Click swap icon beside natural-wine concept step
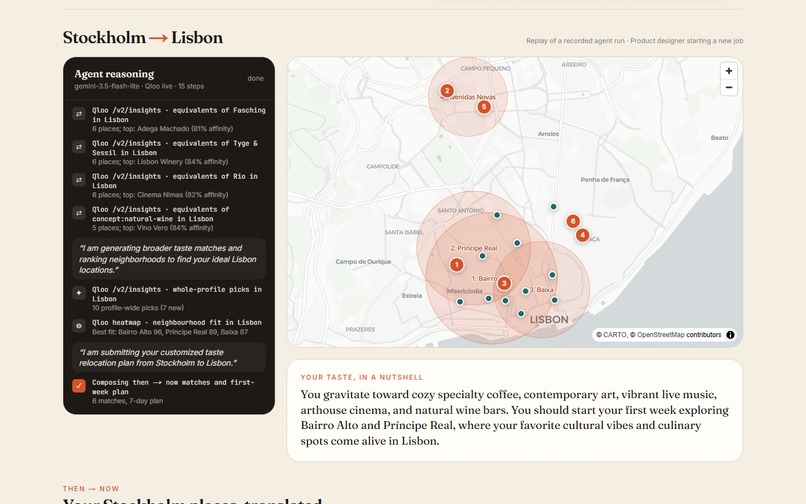This screenshot has height=504, width=806. click(79, 212)
